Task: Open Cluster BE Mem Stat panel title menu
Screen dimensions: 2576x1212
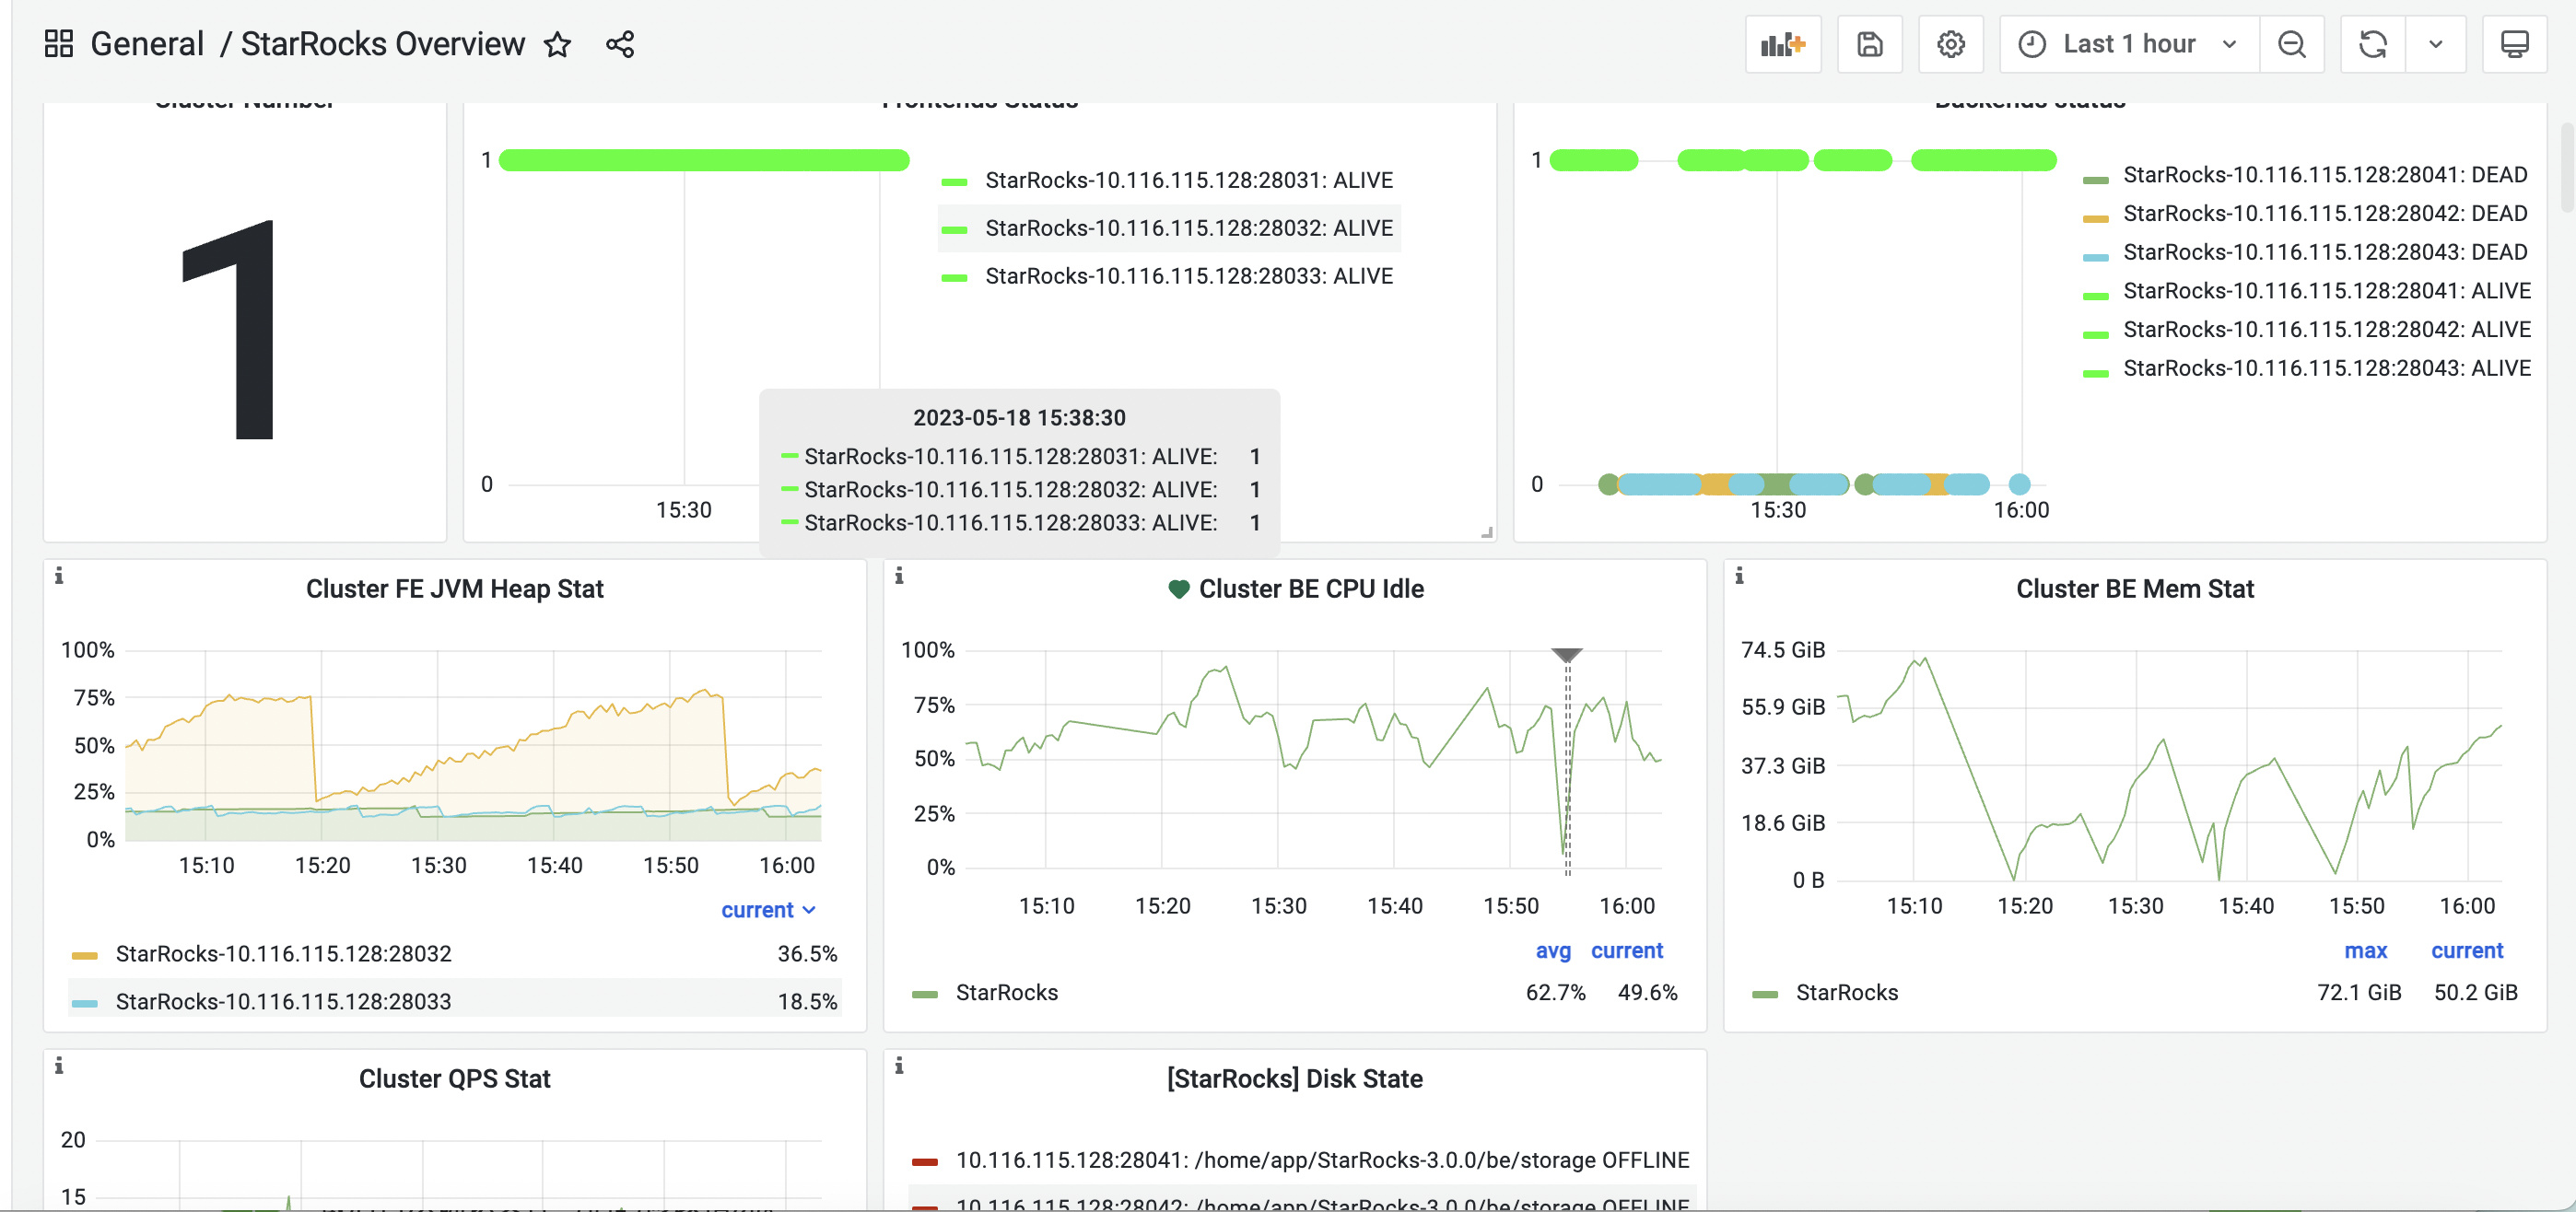Action: click(2135, 589)
